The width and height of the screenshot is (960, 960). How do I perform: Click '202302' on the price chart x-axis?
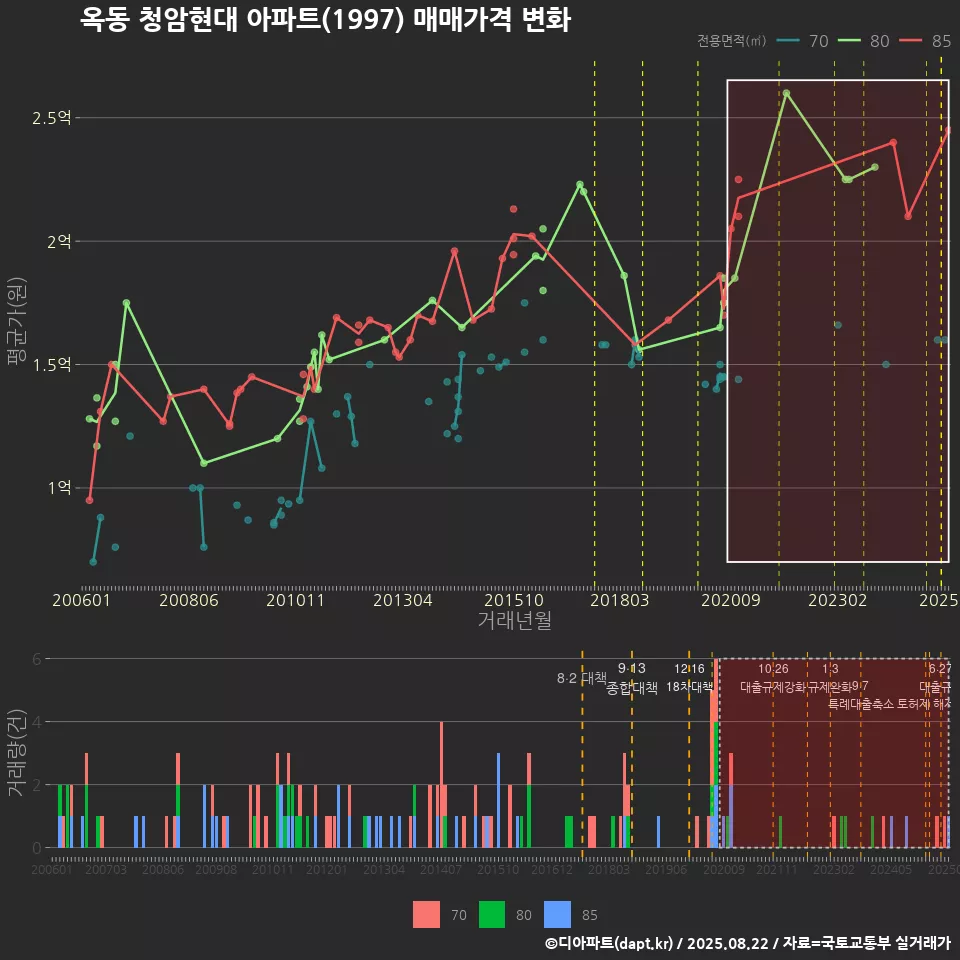tap(838, 600)
